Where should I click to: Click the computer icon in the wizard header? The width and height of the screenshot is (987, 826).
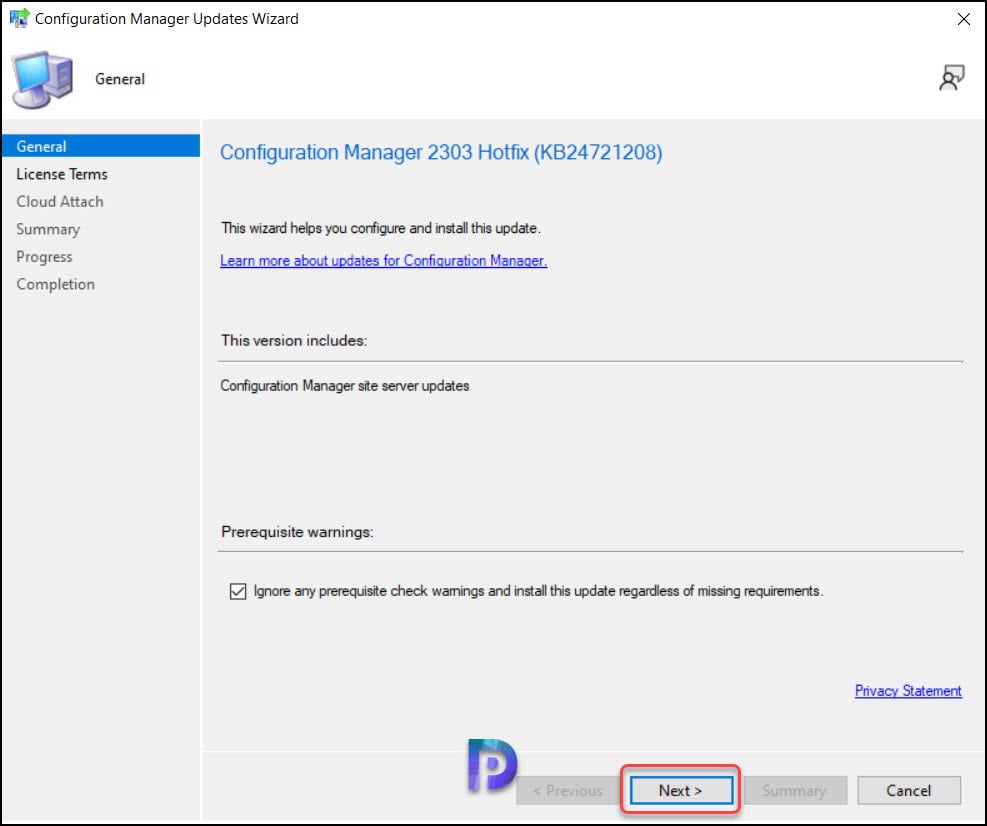click(42, 79)
